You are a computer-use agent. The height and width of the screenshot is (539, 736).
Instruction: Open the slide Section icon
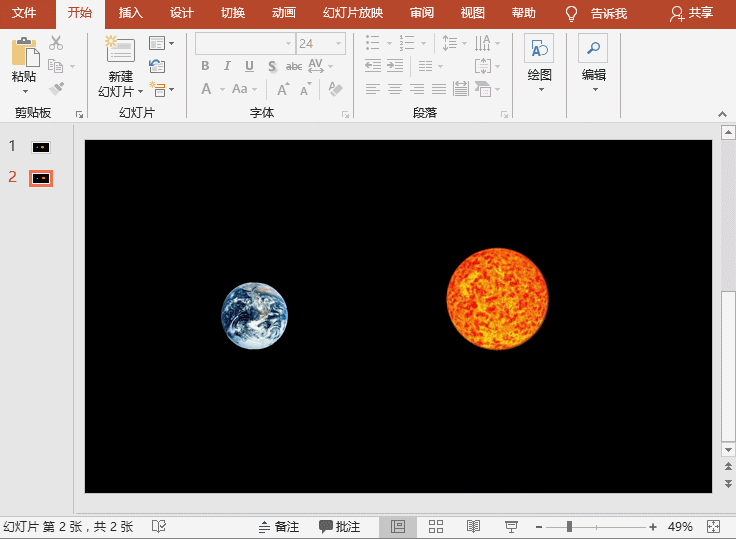click(157, 89)
